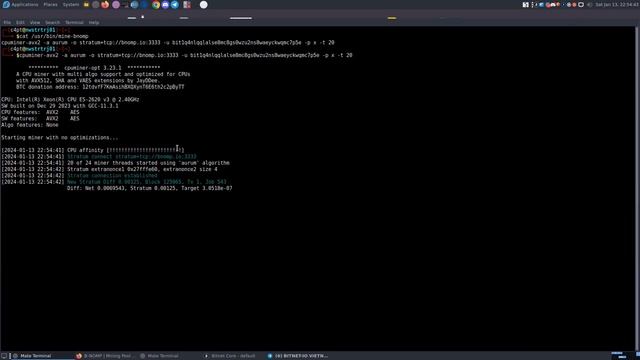Click the white square tray icon
The width and height of the screenshot is (640, 360).
tap(526, 5)
